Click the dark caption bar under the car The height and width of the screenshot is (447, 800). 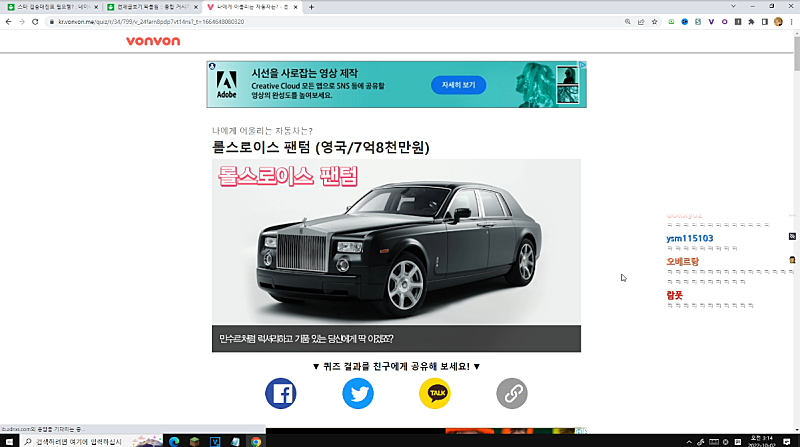[x=396, y=339]
